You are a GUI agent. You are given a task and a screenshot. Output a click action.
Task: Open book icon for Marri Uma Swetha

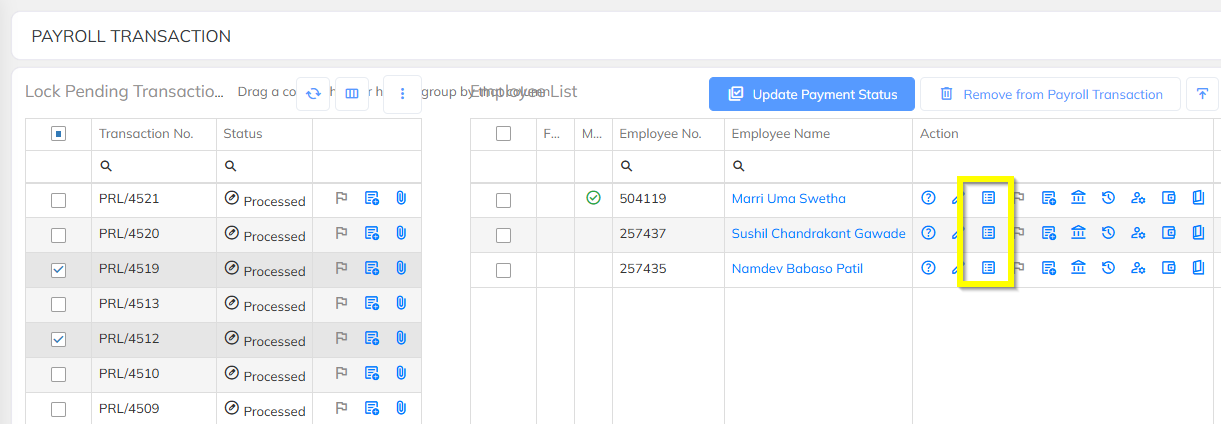click(1198, 198)
